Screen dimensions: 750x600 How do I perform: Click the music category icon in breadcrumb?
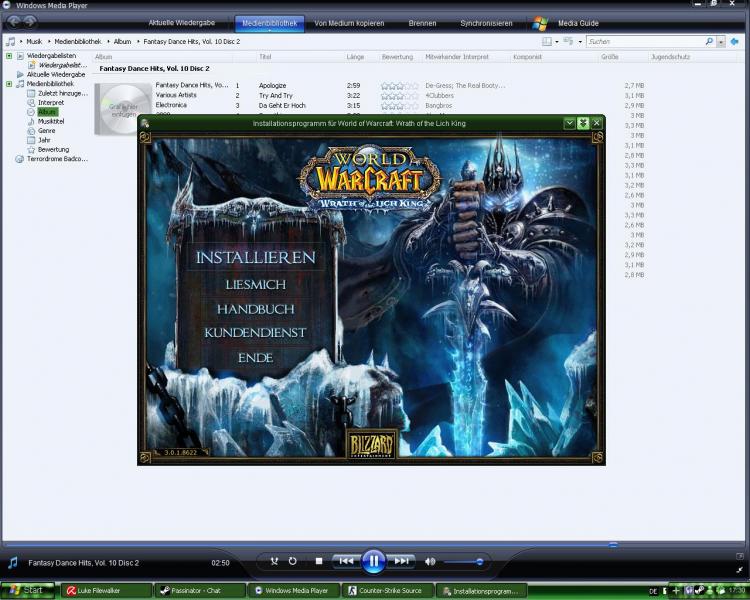[x=11, y=42]
